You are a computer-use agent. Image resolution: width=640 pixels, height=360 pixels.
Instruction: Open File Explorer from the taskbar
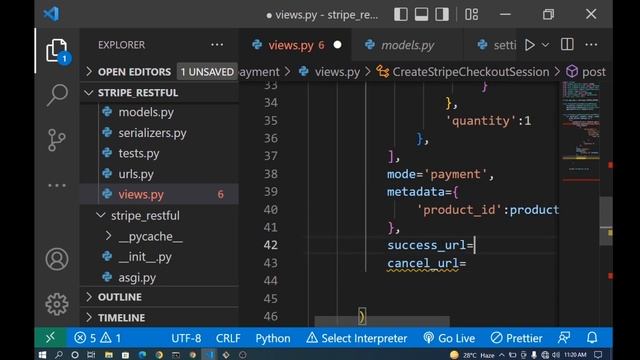tap(109, 355)
